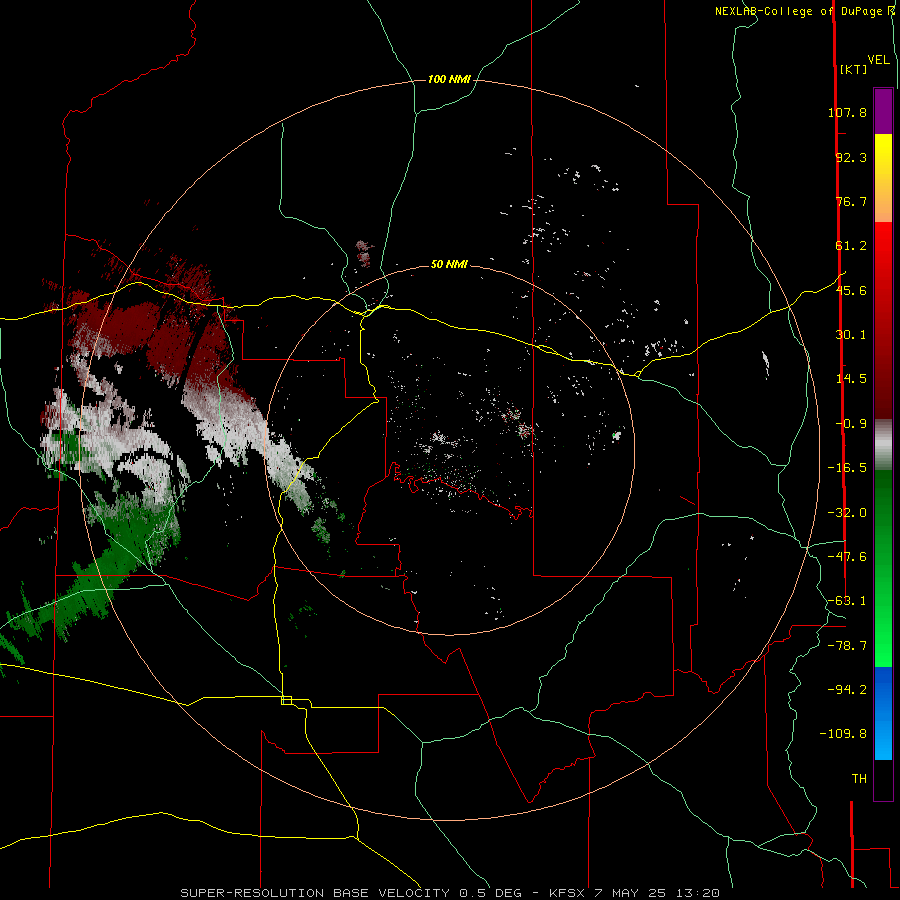
Task: Click the purple segment of the color bar
Action: [883, 111]
